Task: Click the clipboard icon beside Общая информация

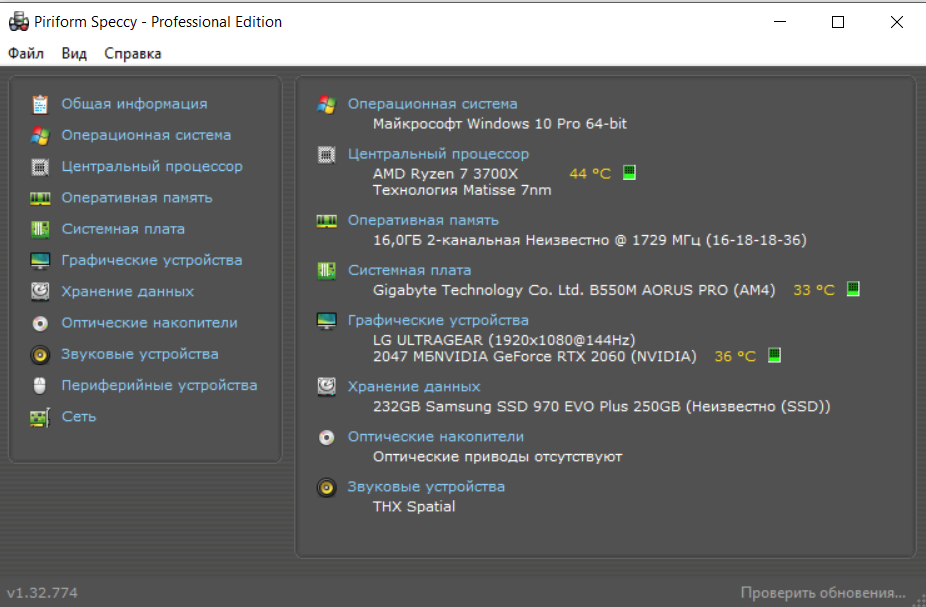Action: click(40, 104)
